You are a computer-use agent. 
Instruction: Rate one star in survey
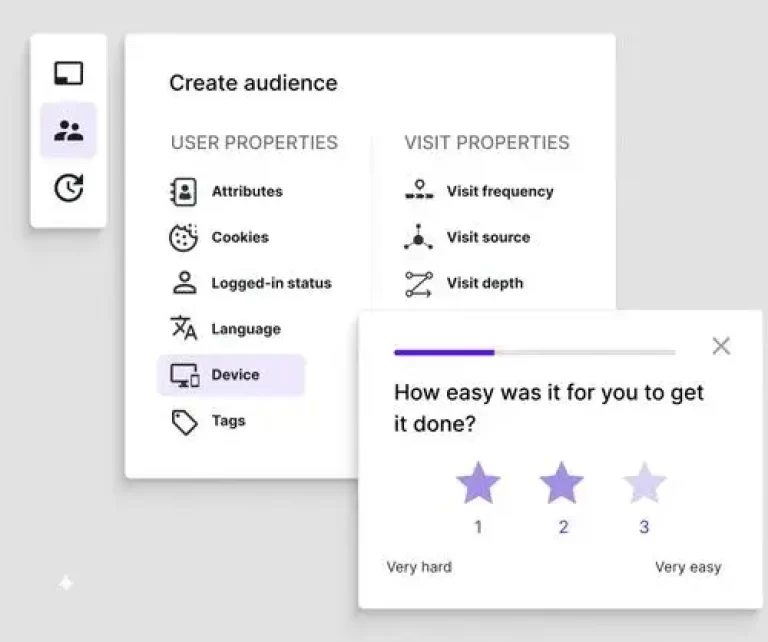(478, 484)
